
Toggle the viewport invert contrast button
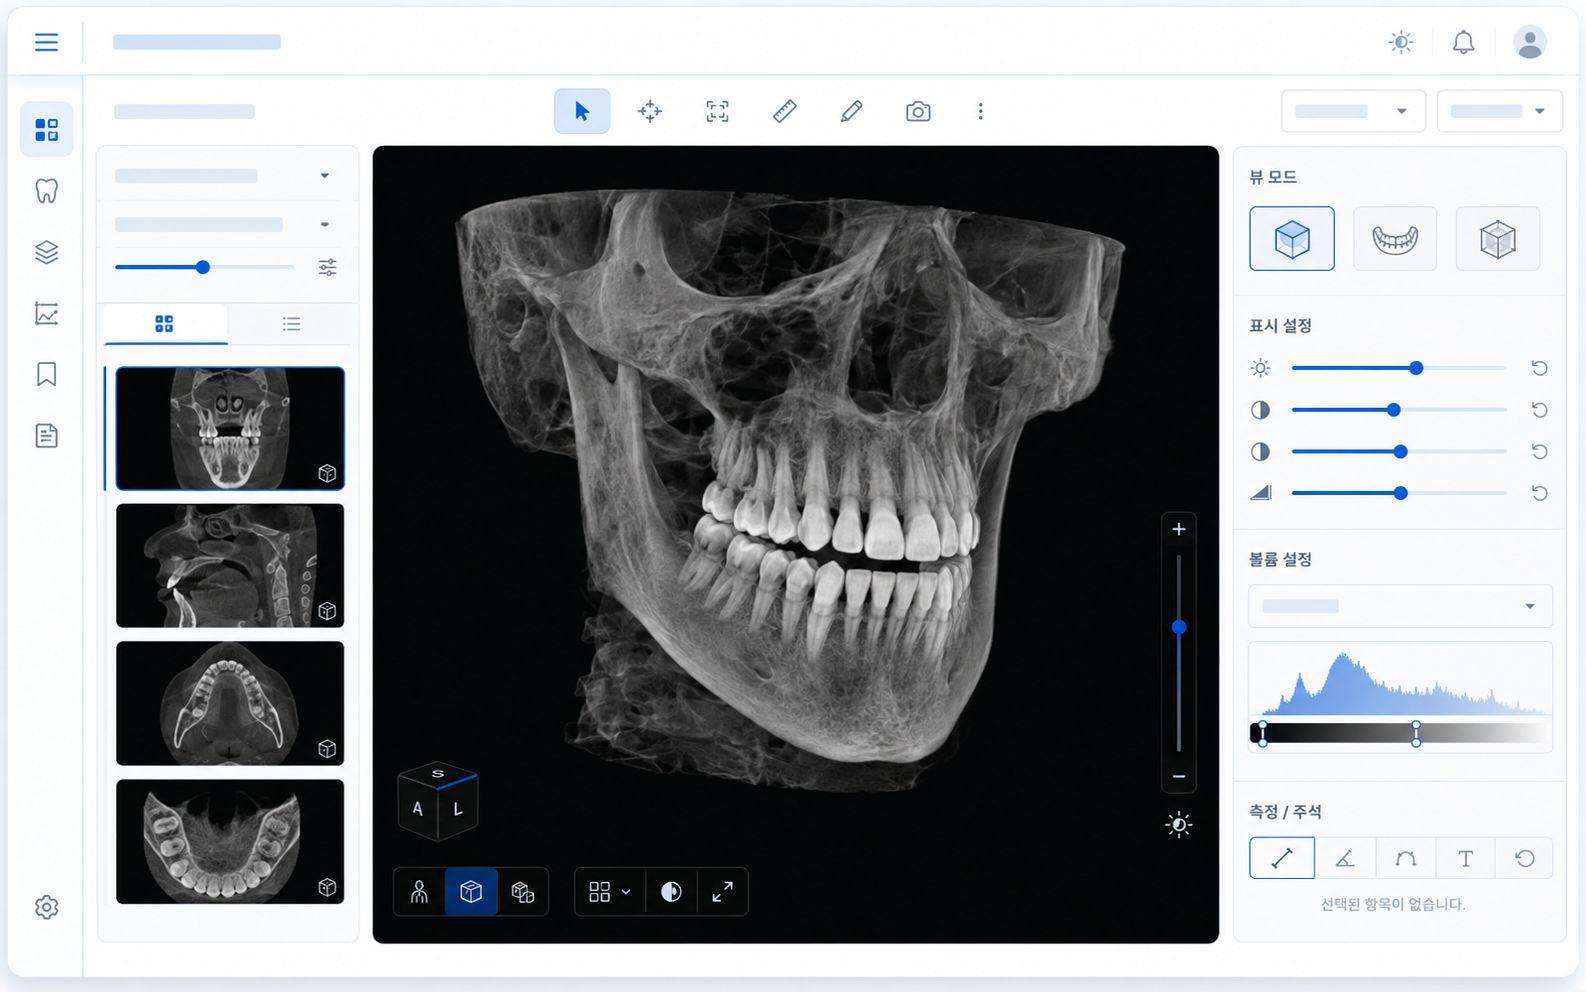click(671, 892)
